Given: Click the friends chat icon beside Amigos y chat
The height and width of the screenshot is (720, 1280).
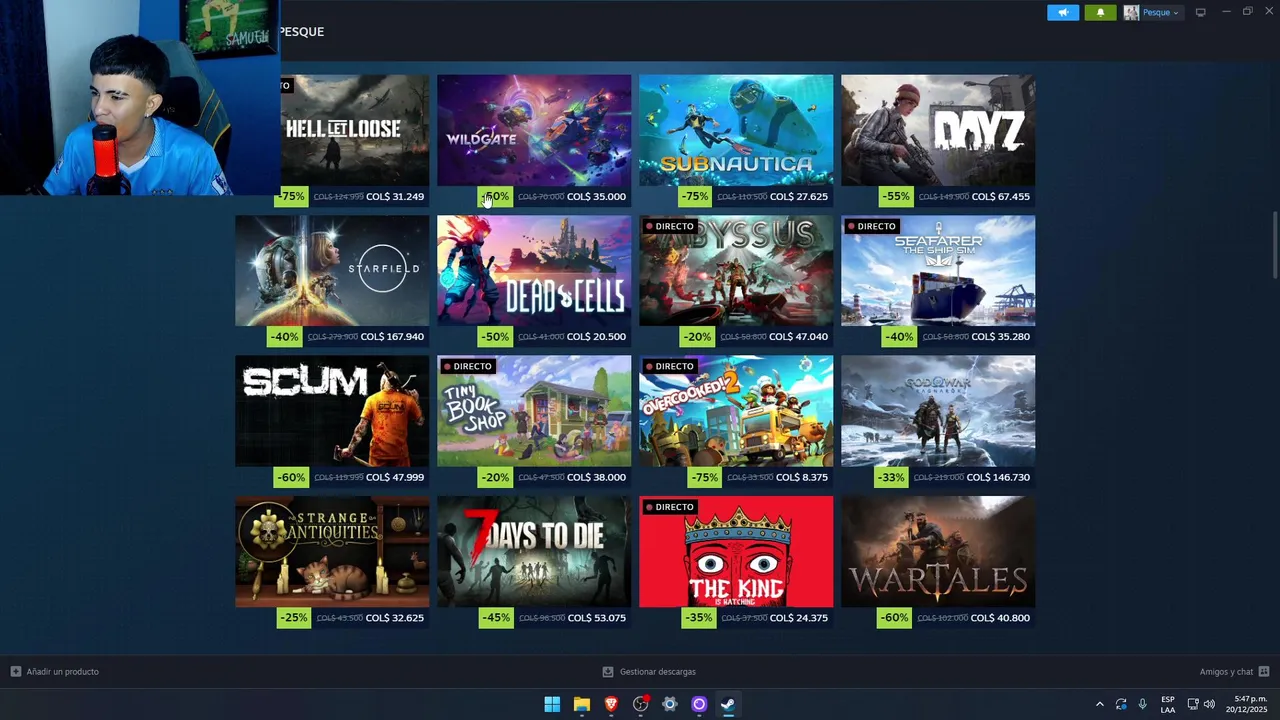Looking at the screenshot, I should [x=1264, y=672].
